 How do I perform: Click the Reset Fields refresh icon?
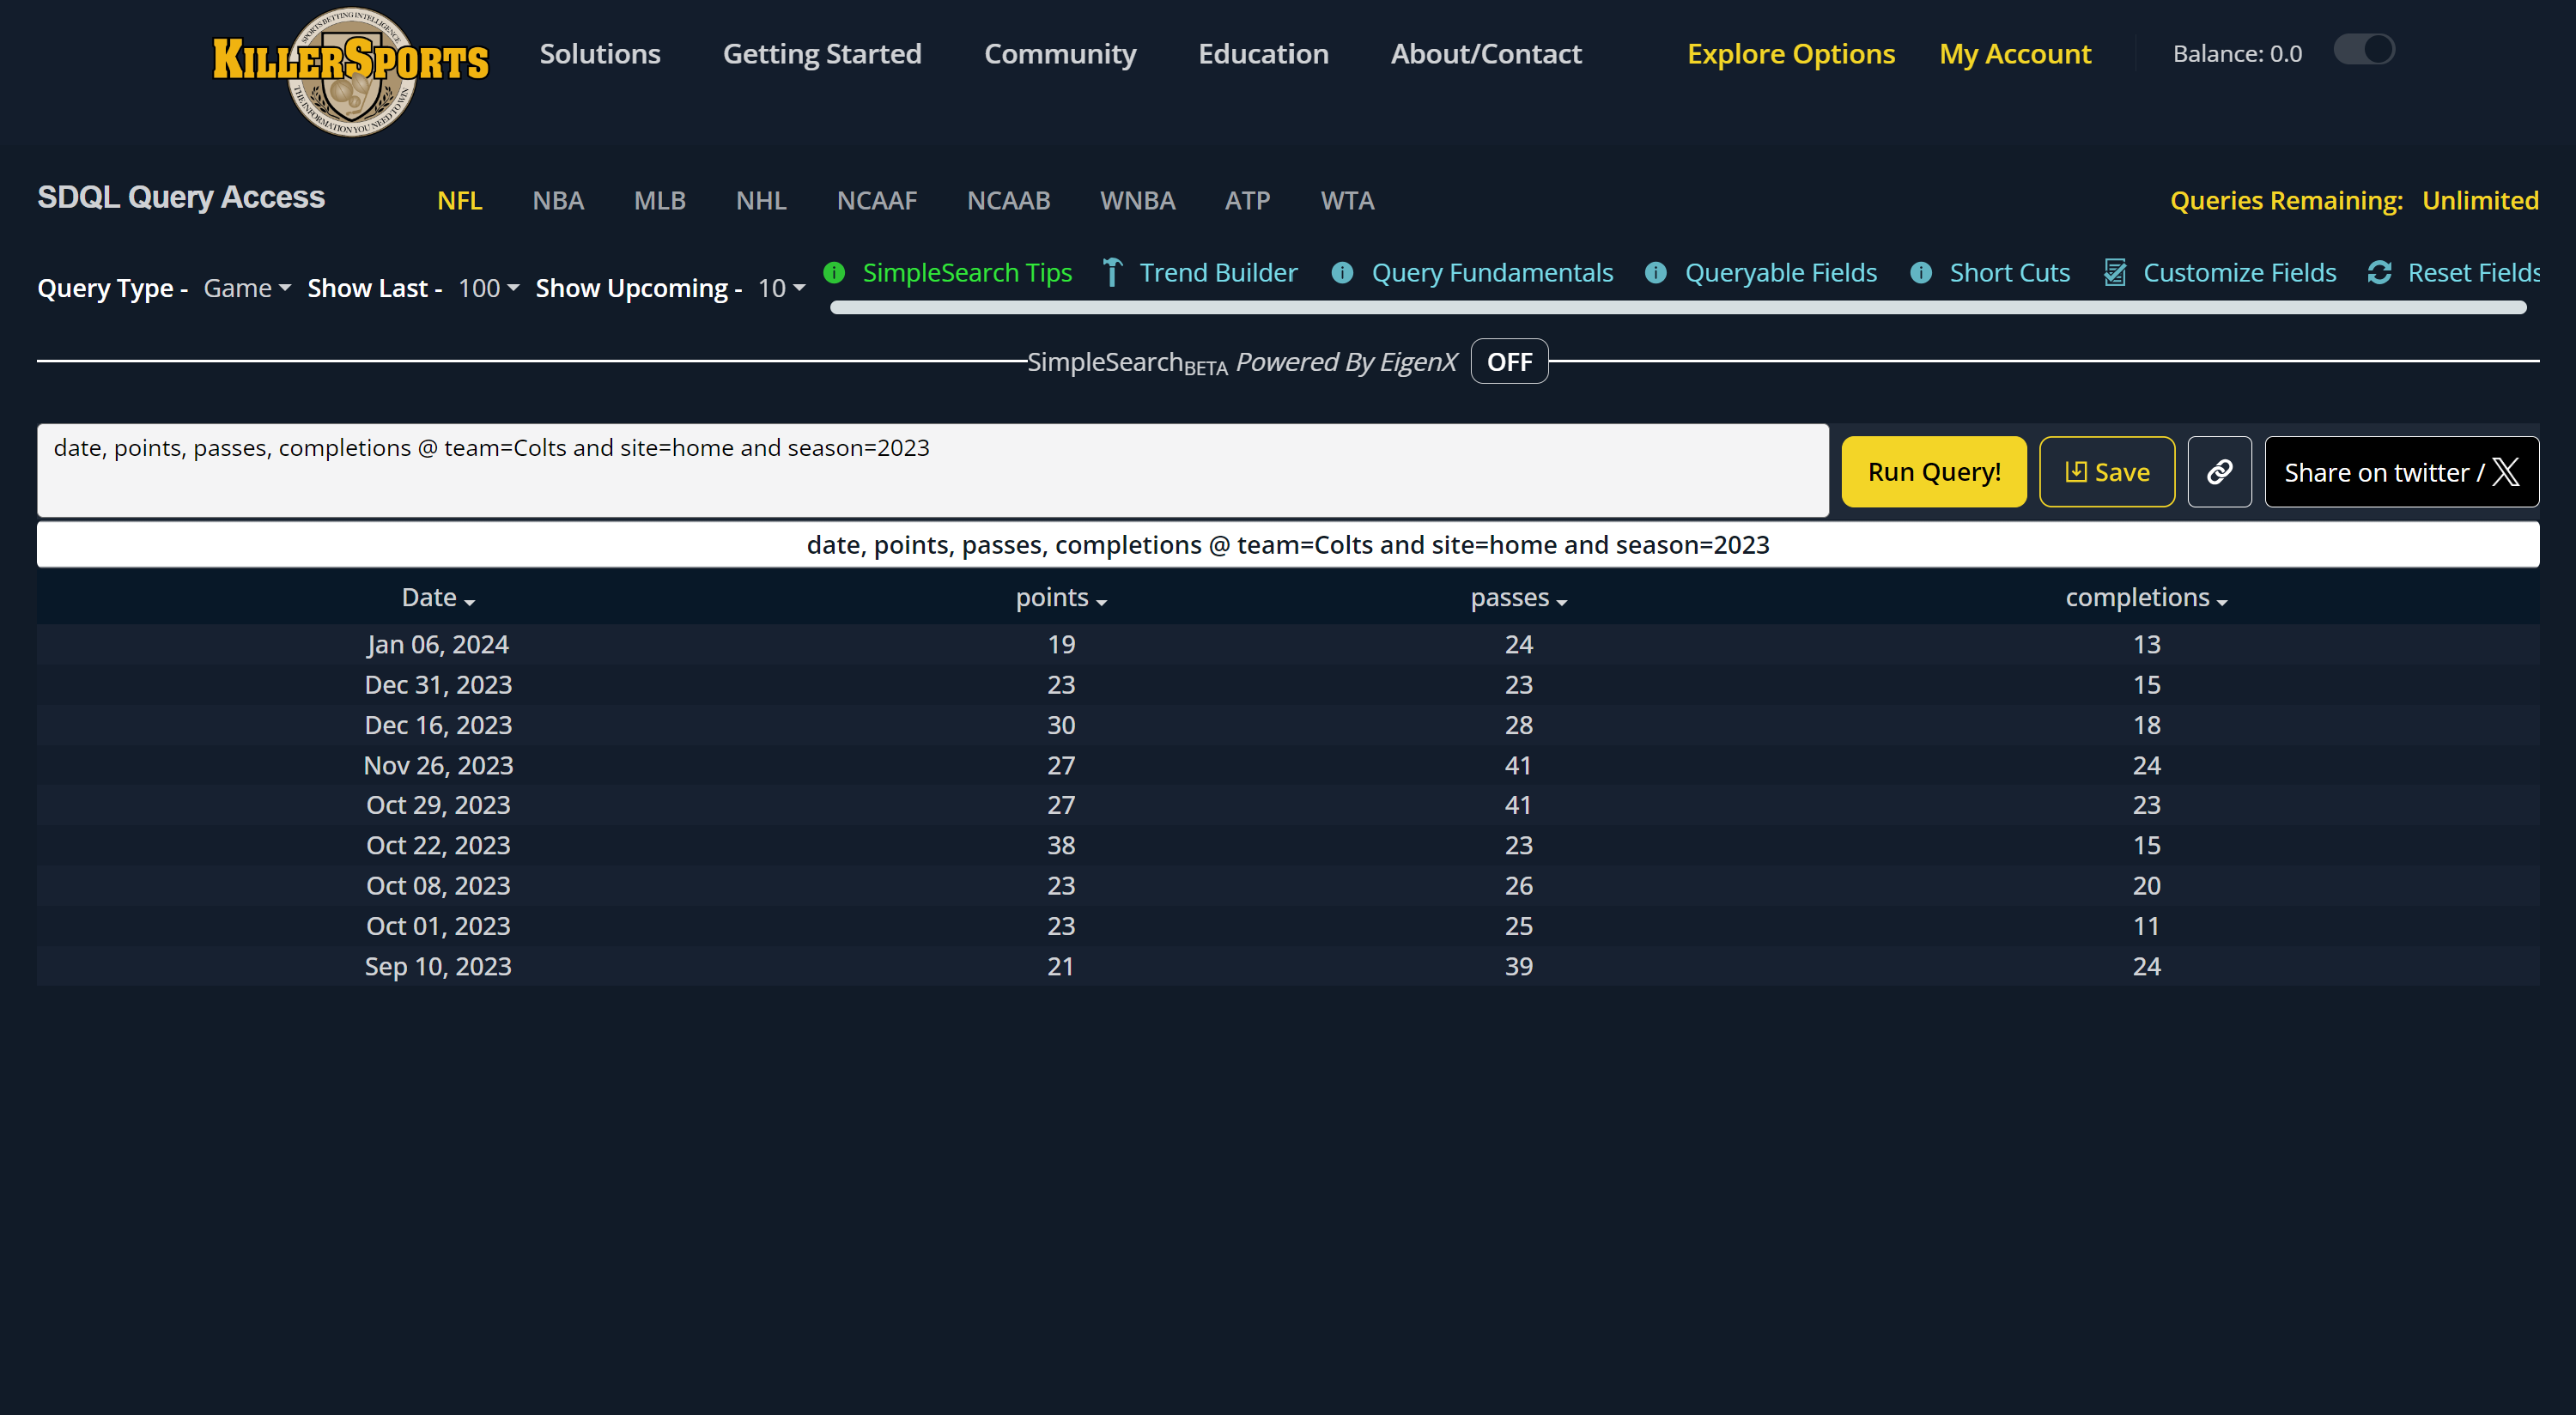(x=2379, y=273)
